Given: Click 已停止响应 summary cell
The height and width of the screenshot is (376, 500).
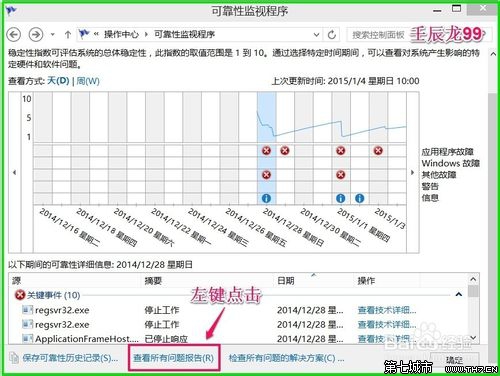Looking at the screenshot, I should (166, 339).
